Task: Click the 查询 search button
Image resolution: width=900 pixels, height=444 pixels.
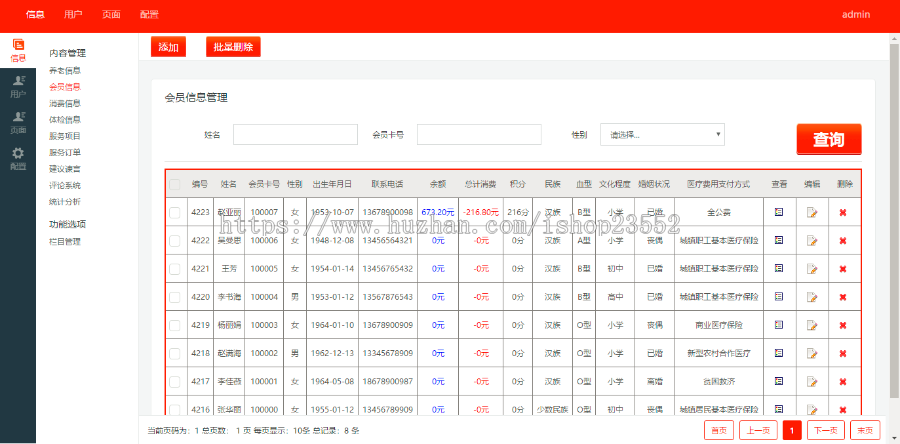Action: tap(828, 140)
